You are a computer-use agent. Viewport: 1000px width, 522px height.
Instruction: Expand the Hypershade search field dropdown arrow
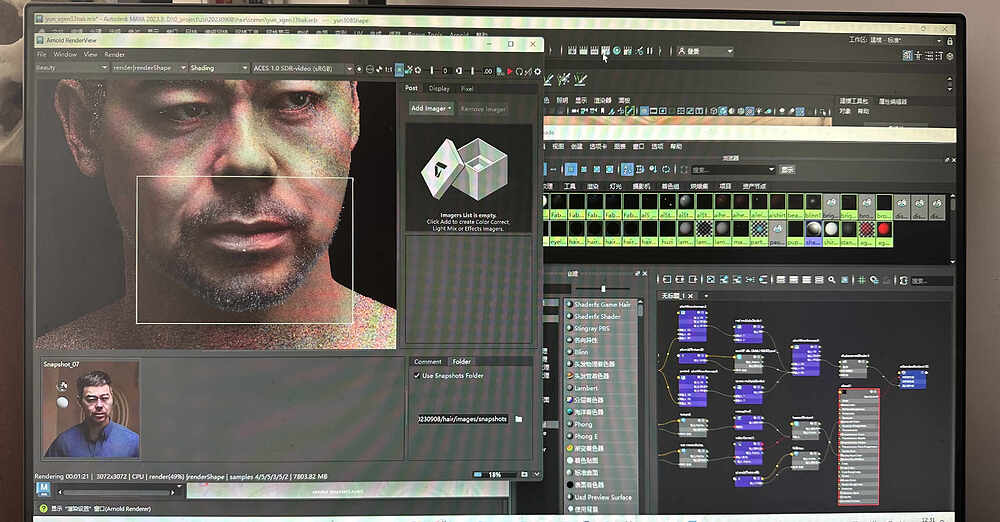(771, 170)
